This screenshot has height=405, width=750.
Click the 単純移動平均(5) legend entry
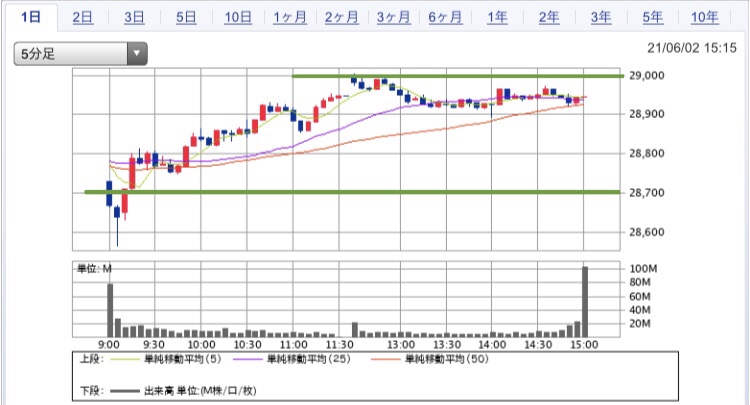[183, 359]
